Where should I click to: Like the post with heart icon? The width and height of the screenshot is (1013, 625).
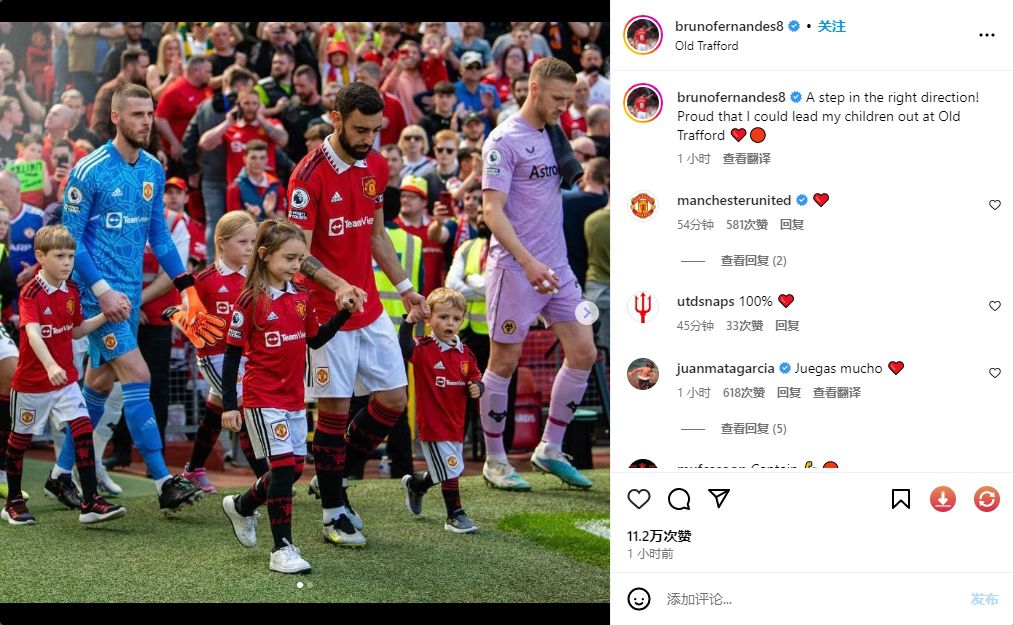[639, 499]
